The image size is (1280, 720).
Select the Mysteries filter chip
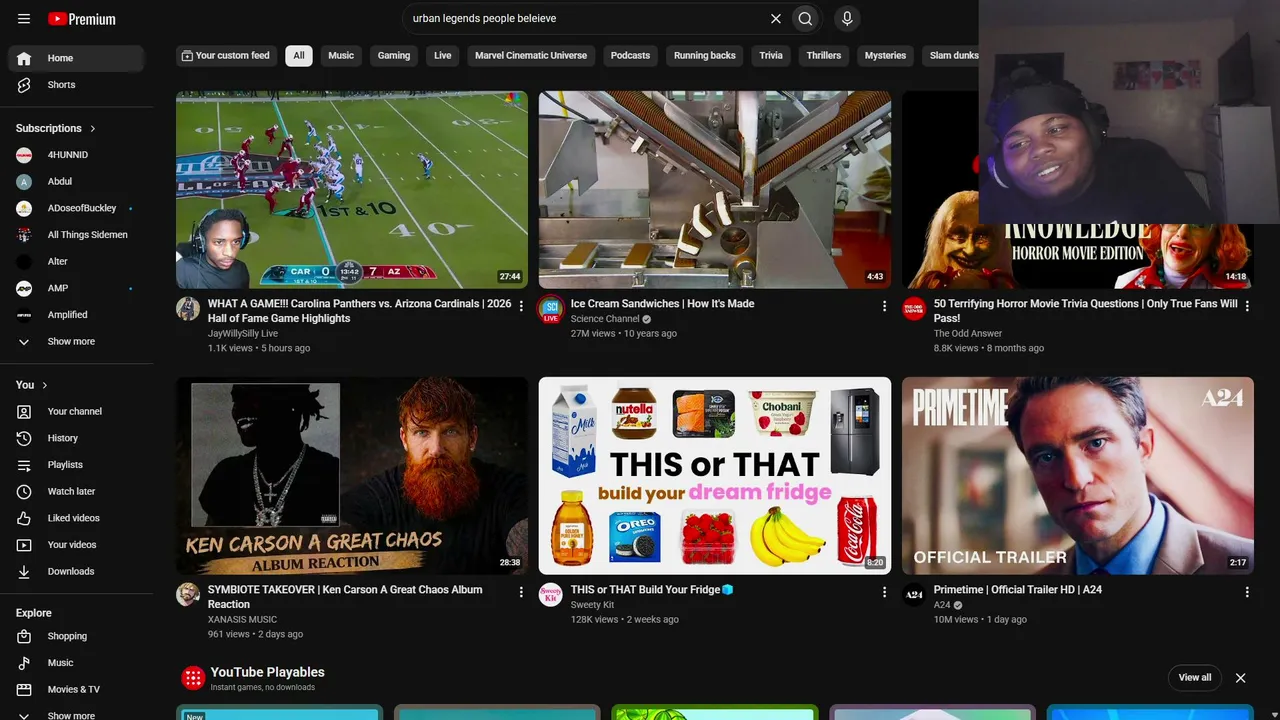(x=885, y=56)
